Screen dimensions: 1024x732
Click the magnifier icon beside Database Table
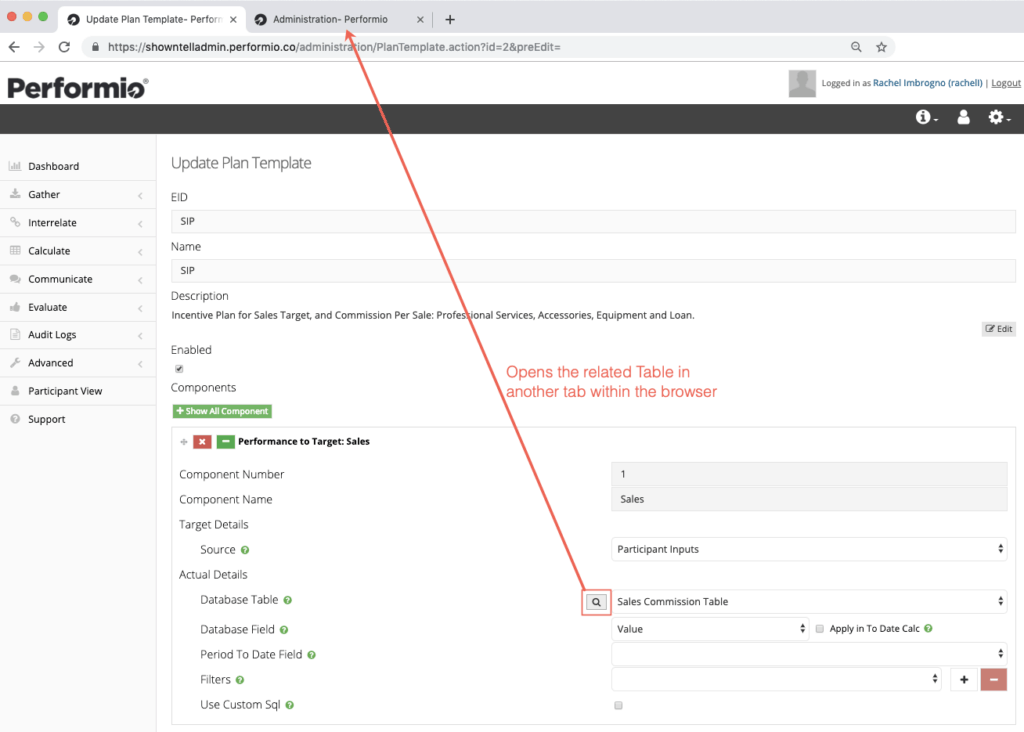(x=596, y=602)
